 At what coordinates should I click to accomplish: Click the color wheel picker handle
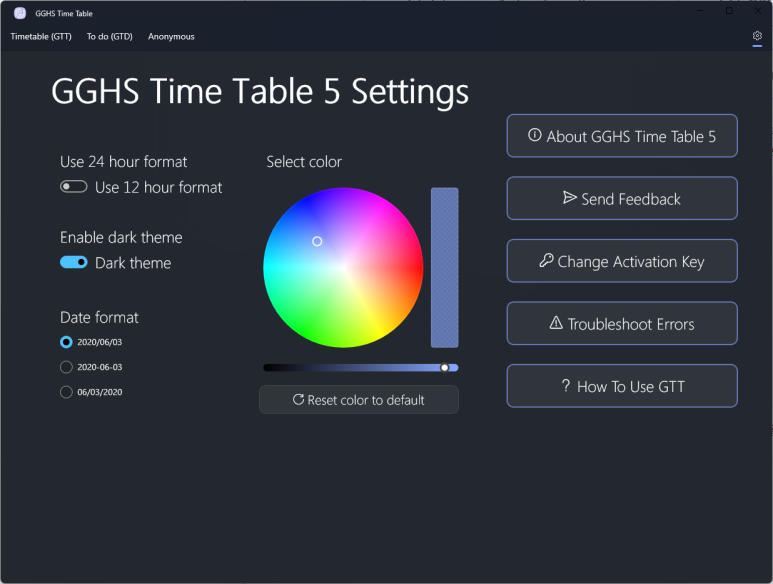pyautogui.click(x=317, y=241)
